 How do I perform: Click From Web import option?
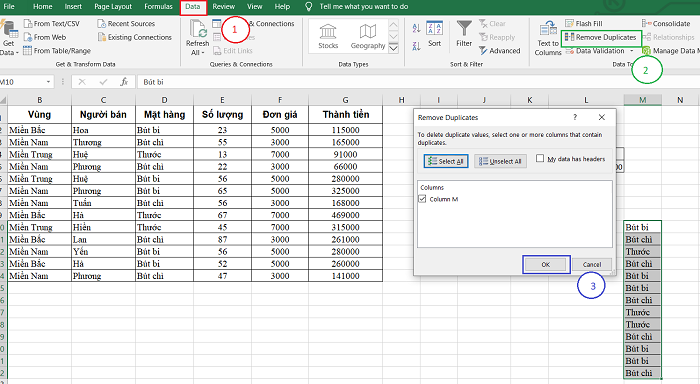pos(45,38)
